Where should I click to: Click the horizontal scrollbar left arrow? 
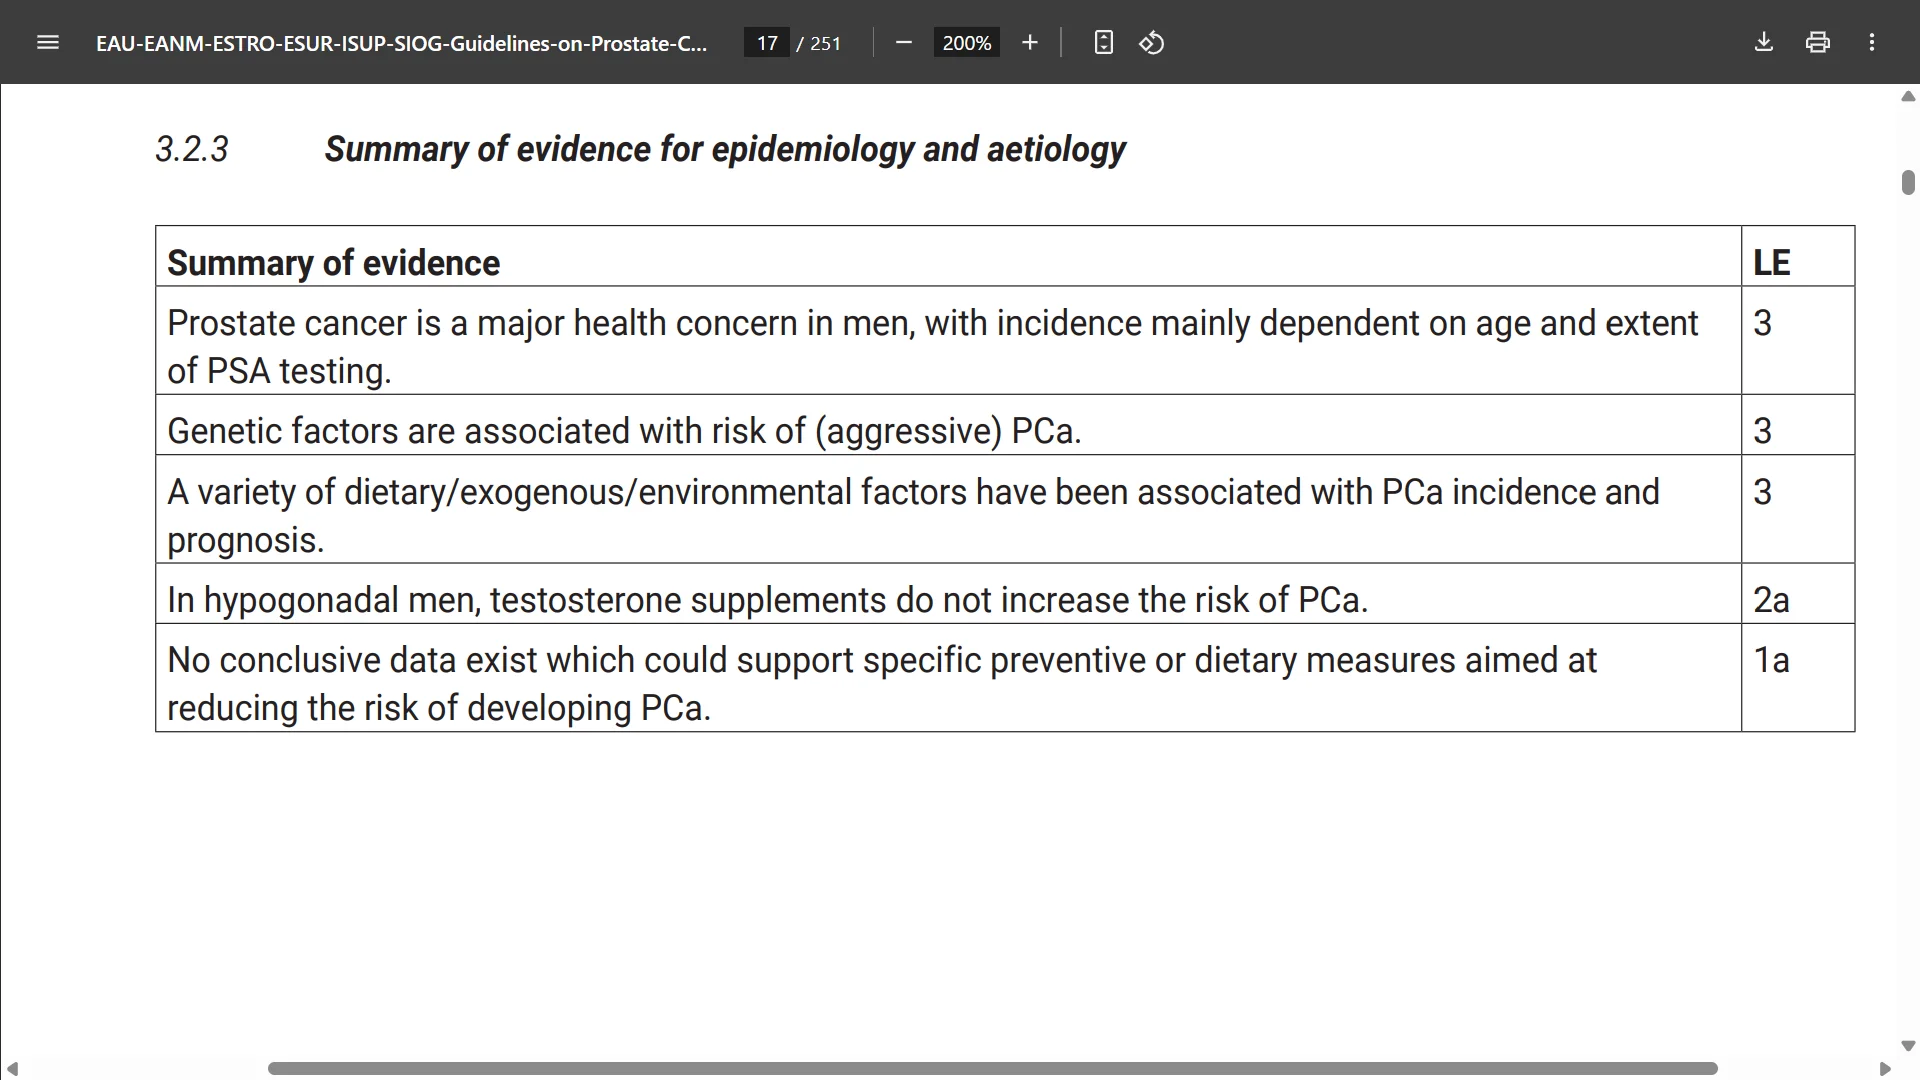tap(12, 1069)
